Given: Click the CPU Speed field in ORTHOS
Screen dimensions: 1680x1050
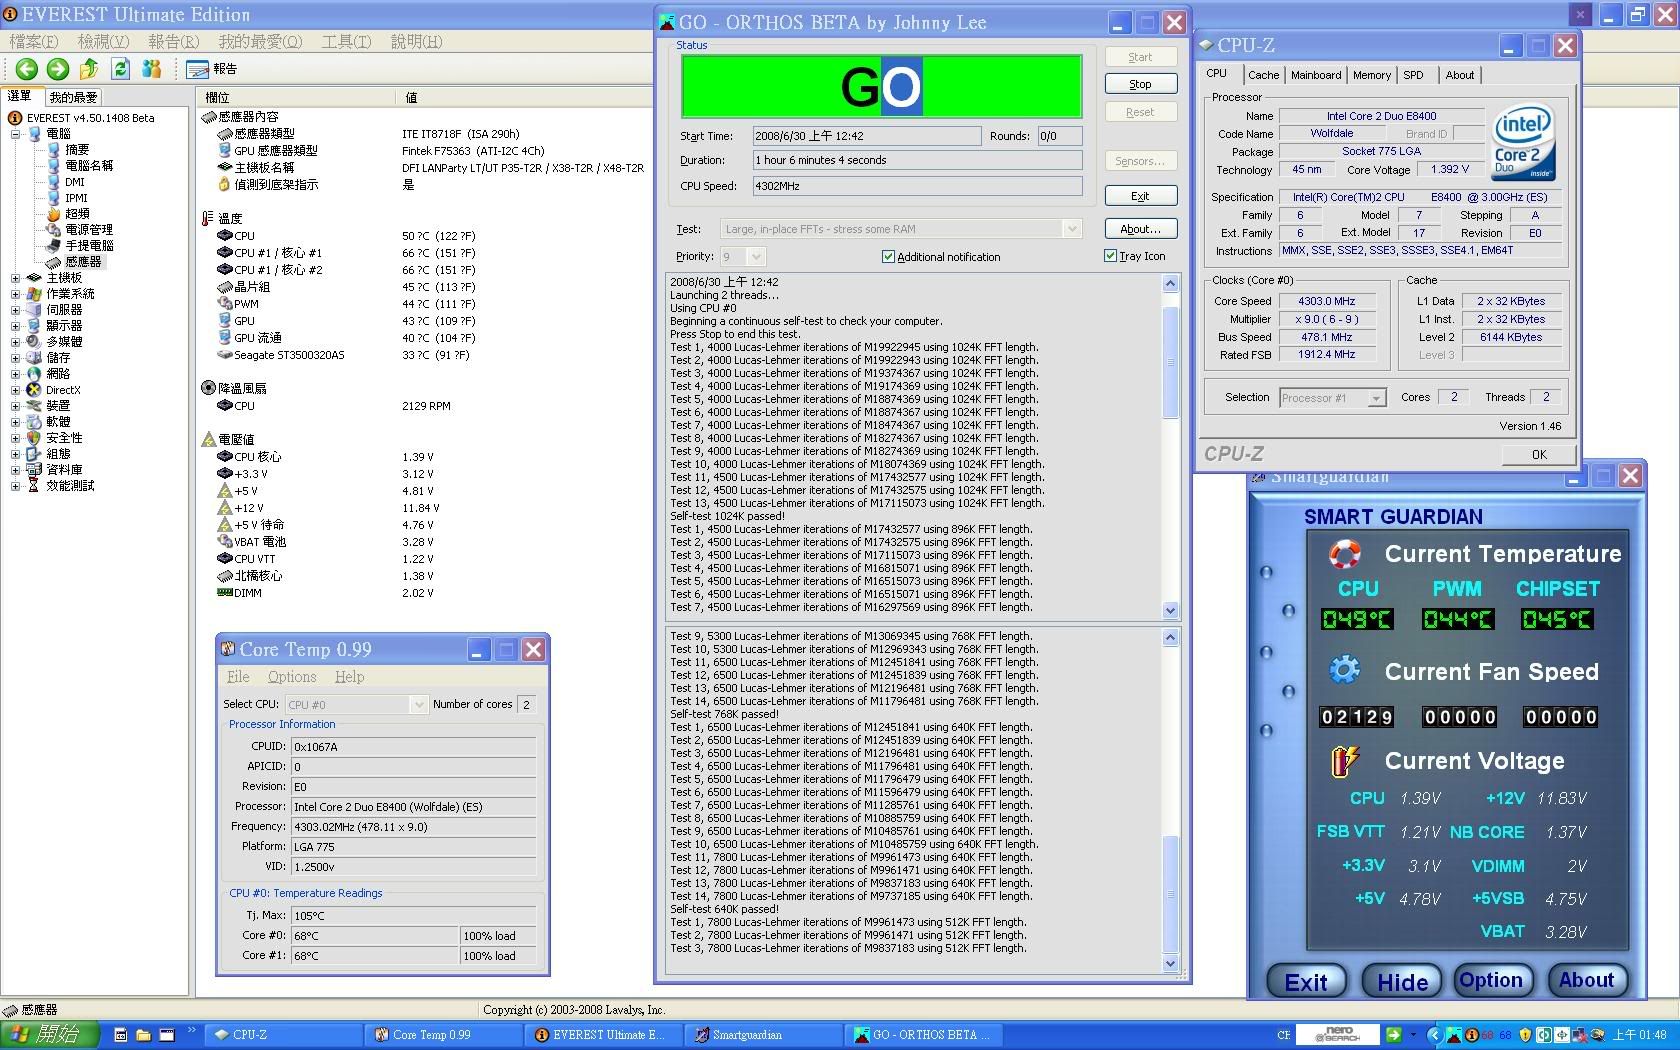Looking at the screenshot, I should [x=918, y=186].
